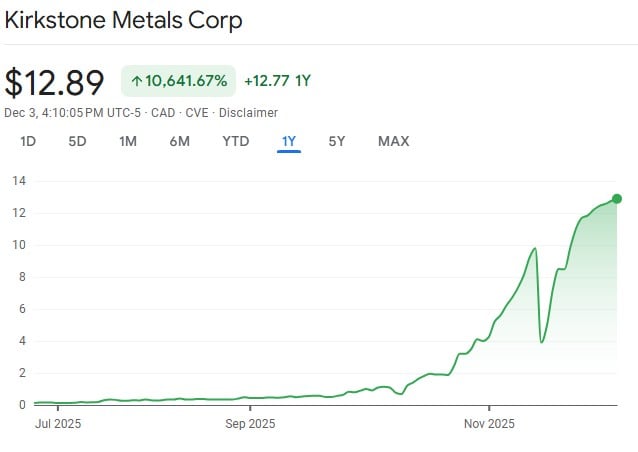Click the green endpoint dot on chart
Image resolution: width=638 pixels, height=452 pixels.
617,198
